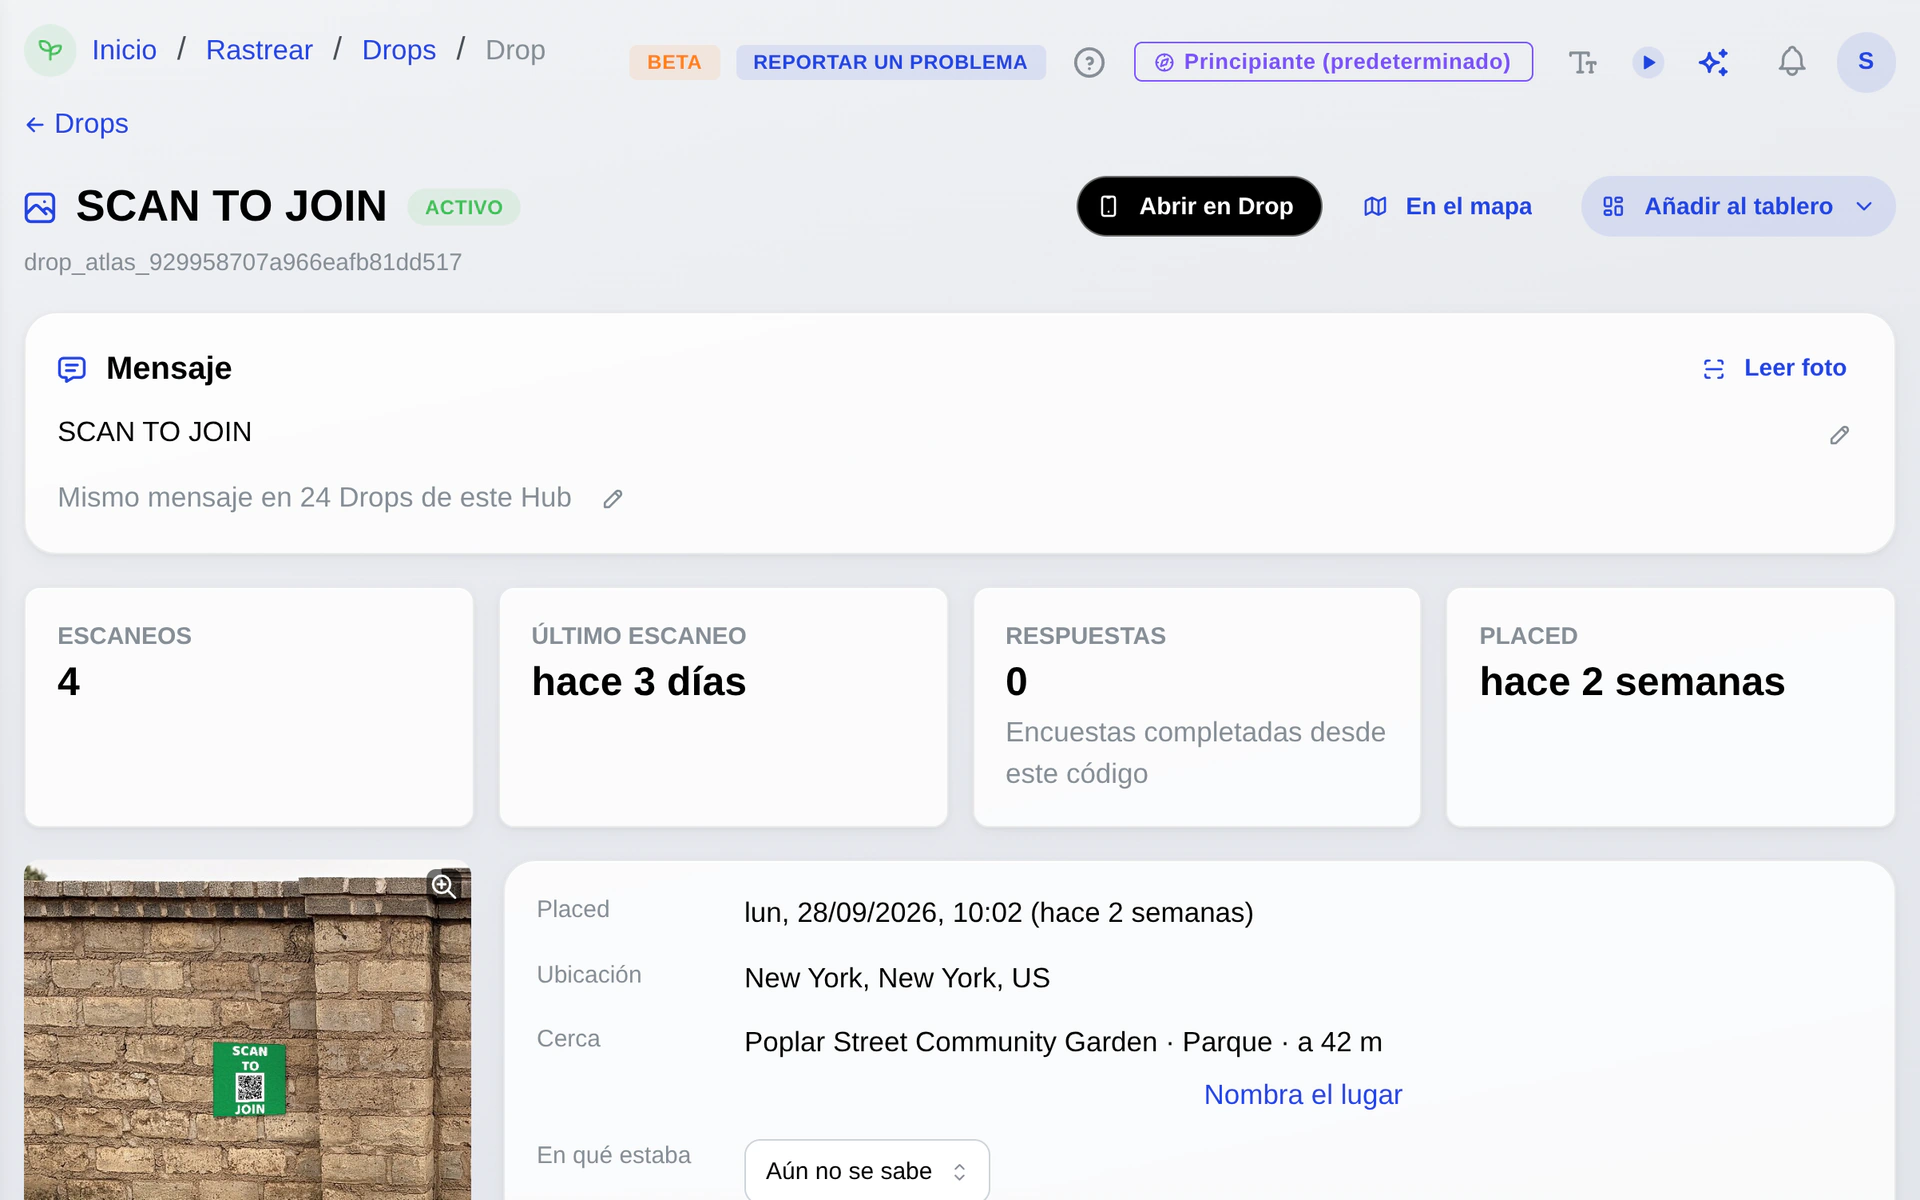Click the image icon beside SCAN TO JOIN
The width and height of the screenshot is (1920, 1200).
pyautogui.click(x=40, y=207)
